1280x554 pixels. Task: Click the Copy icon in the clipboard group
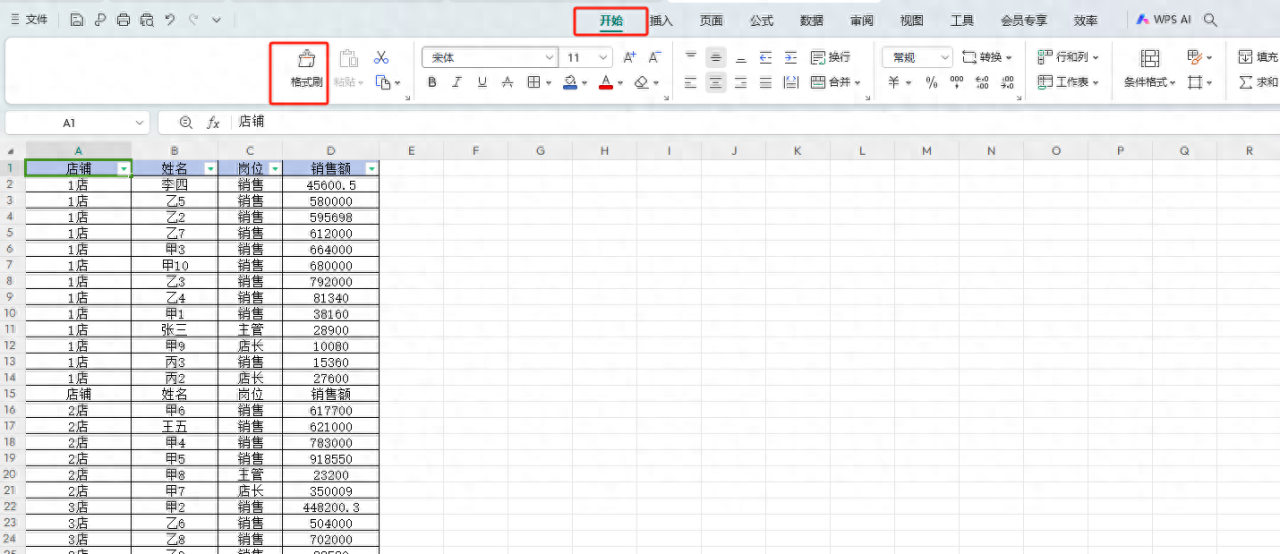[x=382, y=83]
